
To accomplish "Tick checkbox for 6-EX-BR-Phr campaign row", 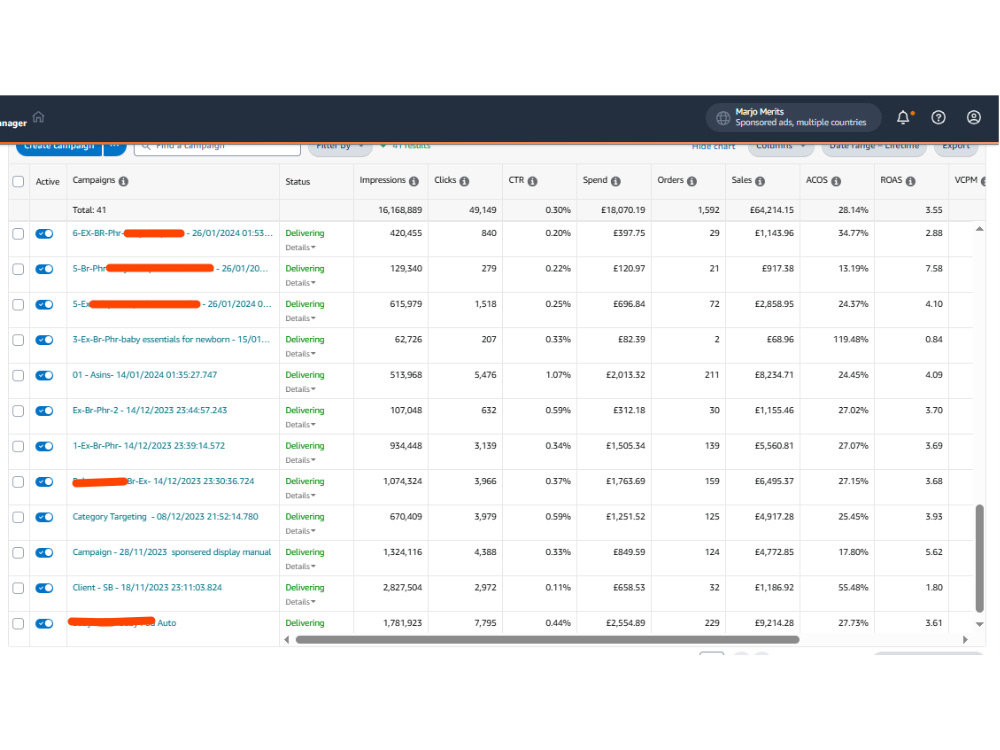I will click(18, 233).
